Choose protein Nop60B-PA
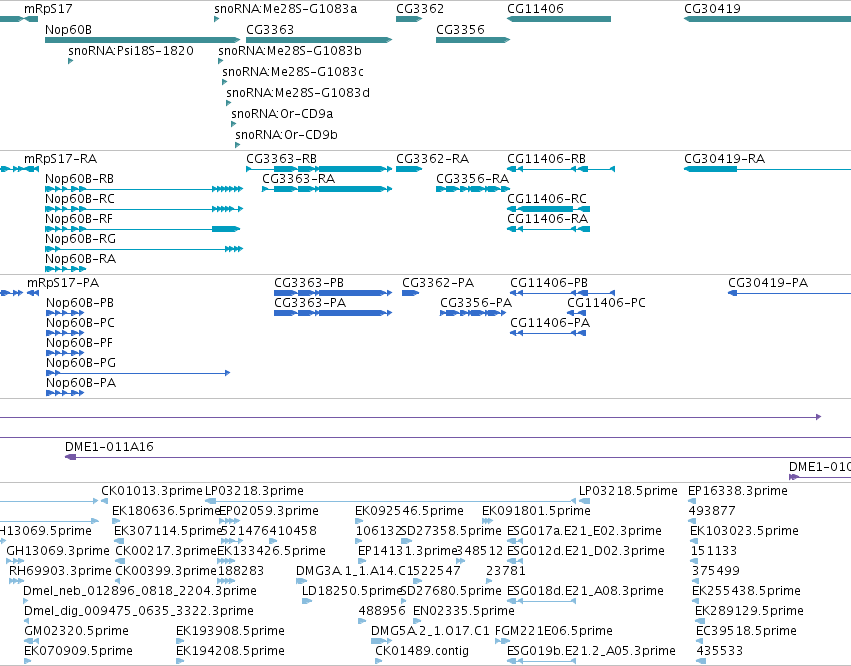 coord(81,383)
